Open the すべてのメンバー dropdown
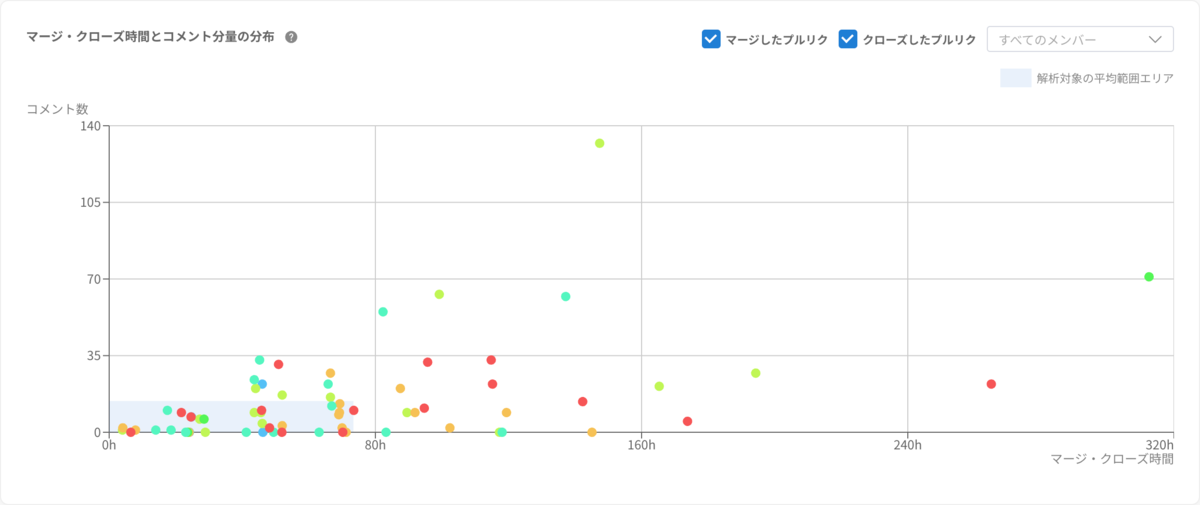 [1080, 39]
